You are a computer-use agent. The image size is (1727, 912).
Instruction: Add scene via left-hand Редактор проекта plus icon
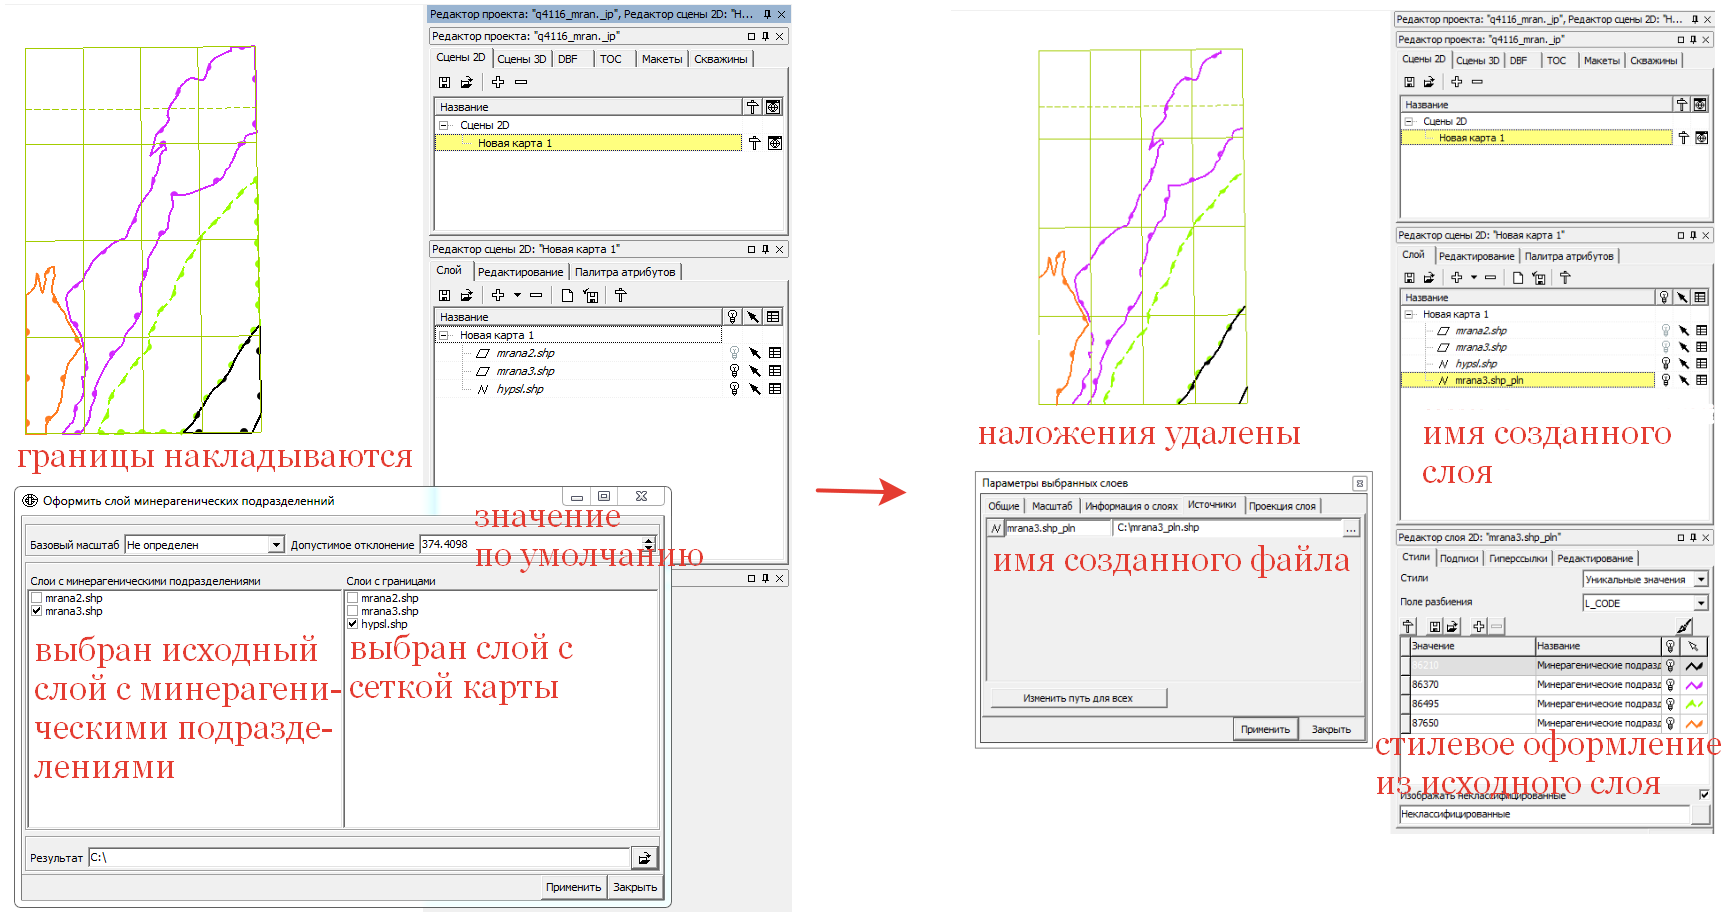pyautogui.click(x=497, y=82)
